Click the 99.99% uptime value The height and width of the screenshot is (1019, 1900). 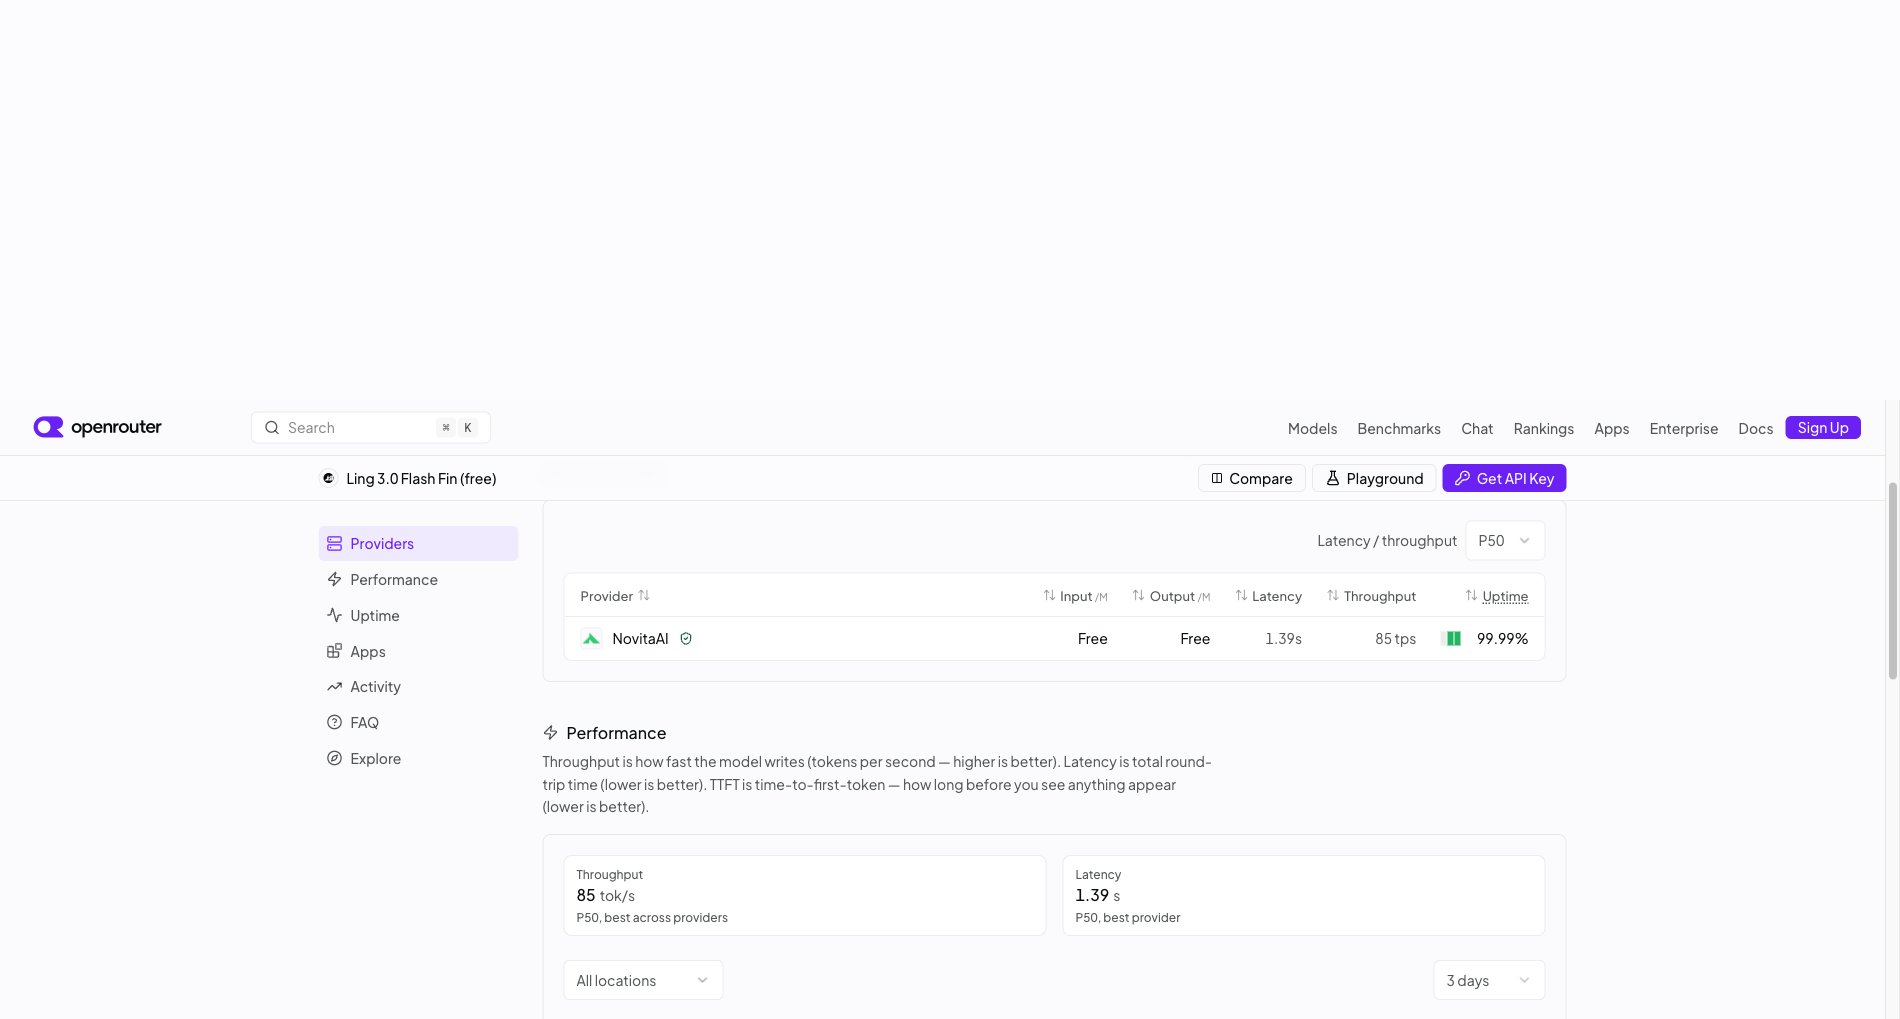pos(1502,639)
